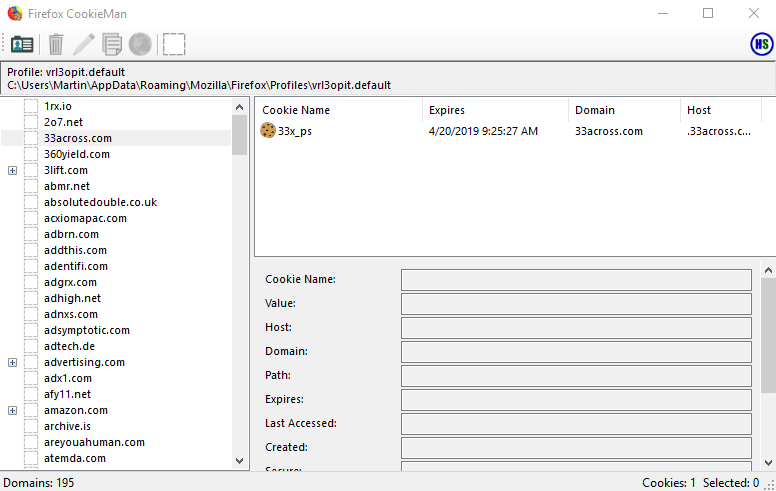776x491 pixels.
Task: Click into the Path field
Action: click(x=576, y=376)
